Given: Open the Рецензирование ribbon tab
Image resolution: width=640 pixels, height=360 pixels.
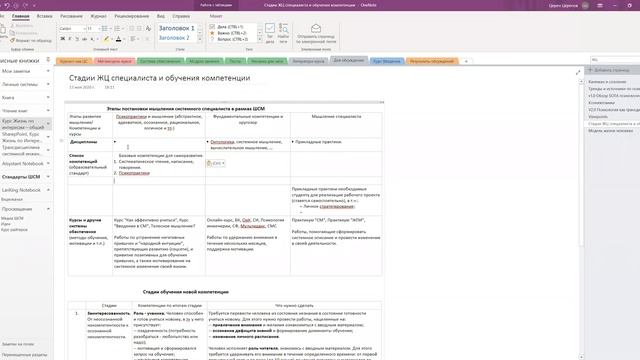Looking at the screenshot, I should (x=131, y=16).
